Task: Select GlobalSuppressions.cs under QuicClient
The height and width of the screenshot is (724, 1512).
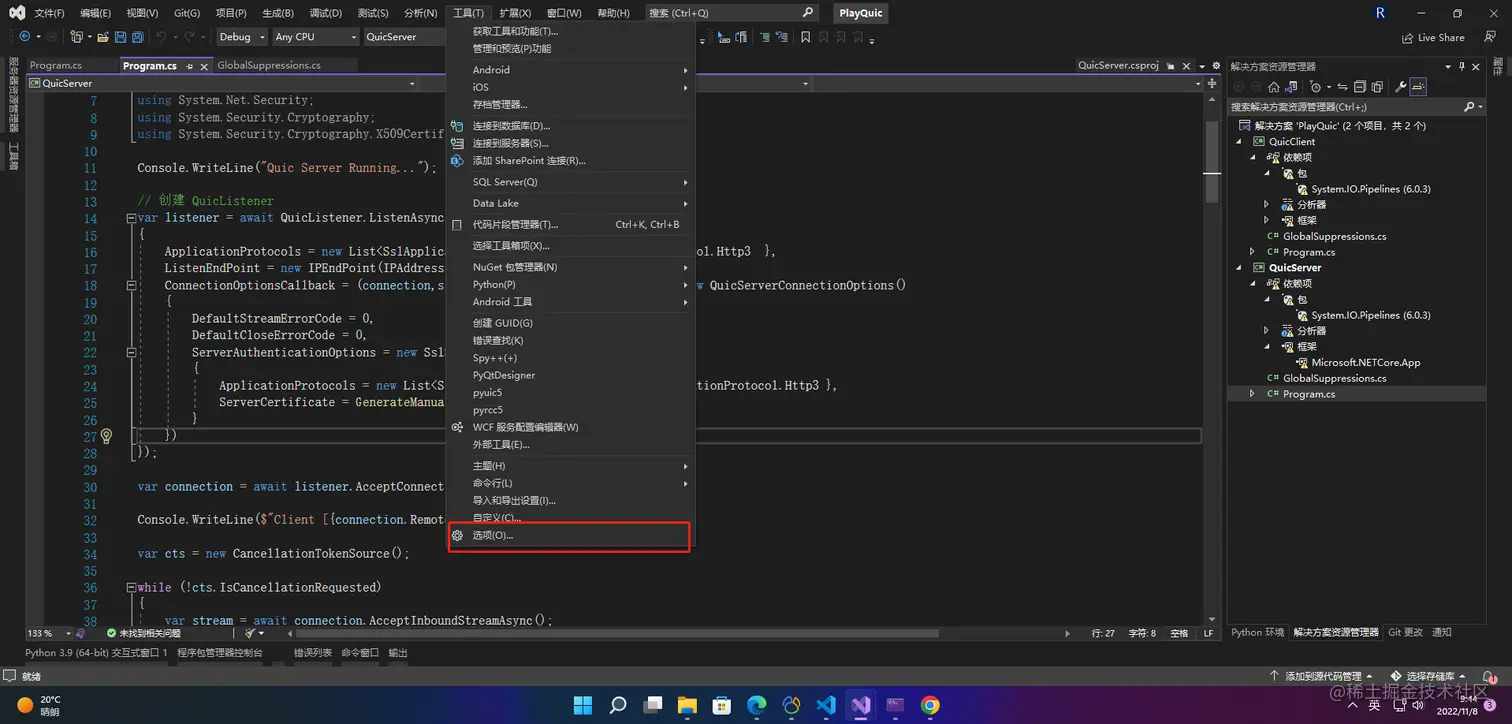Action: (1334, 237)
